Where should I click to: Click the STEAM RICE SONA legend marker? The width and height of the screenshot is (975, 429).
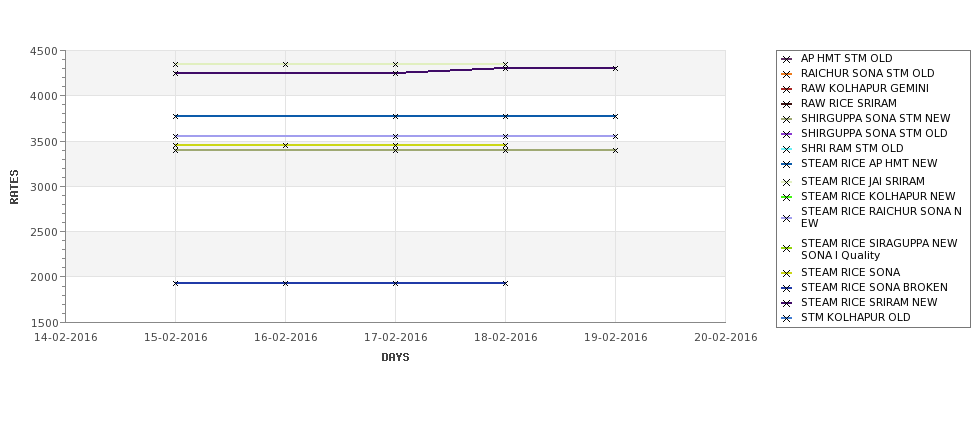(x=787, y=273)
